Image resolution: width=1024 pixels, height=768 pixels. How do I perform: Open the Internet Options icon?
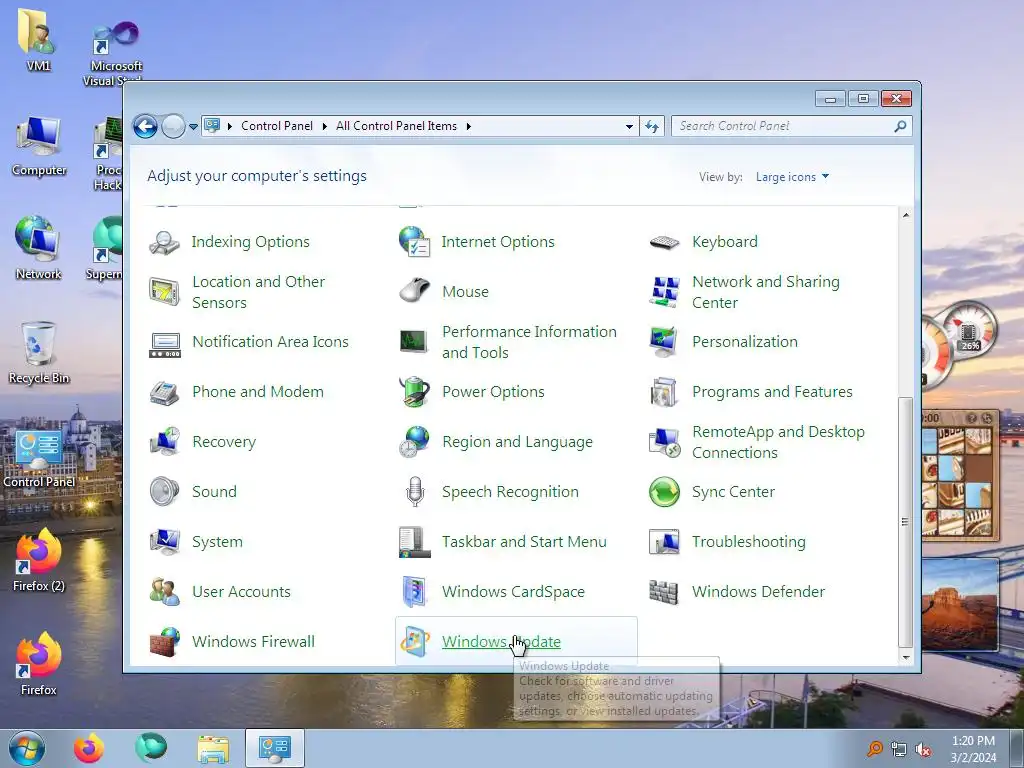(x=415, y=242)
